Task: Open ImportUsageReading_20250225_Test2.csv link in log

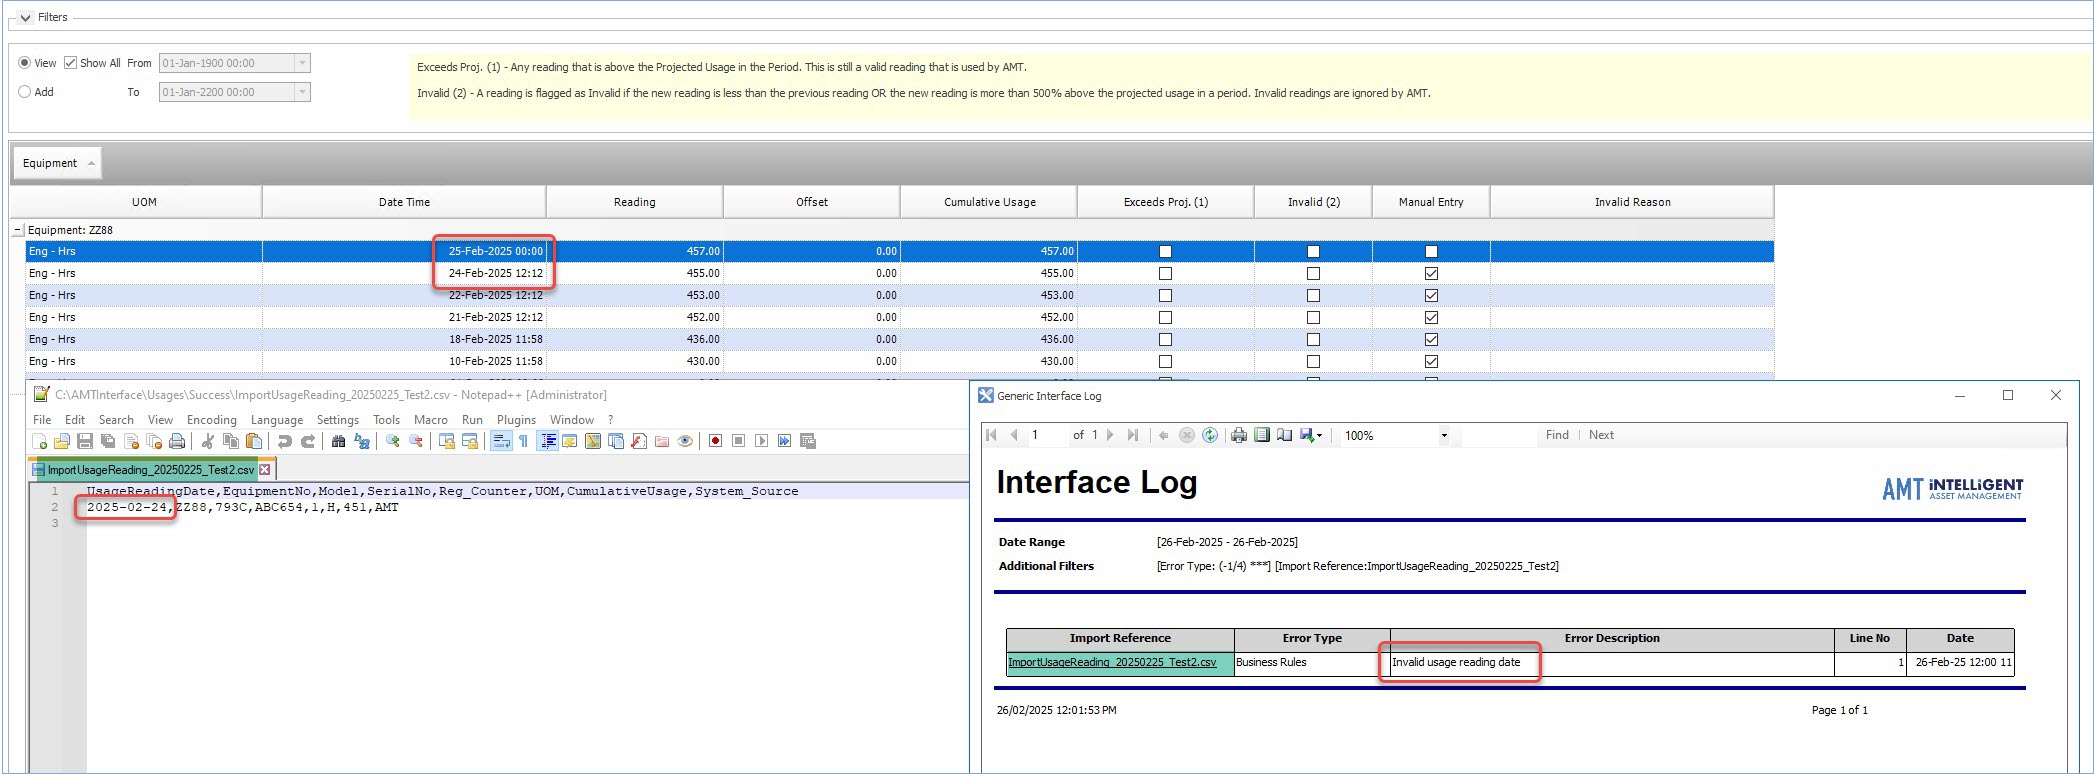Action: (1112, 662)
